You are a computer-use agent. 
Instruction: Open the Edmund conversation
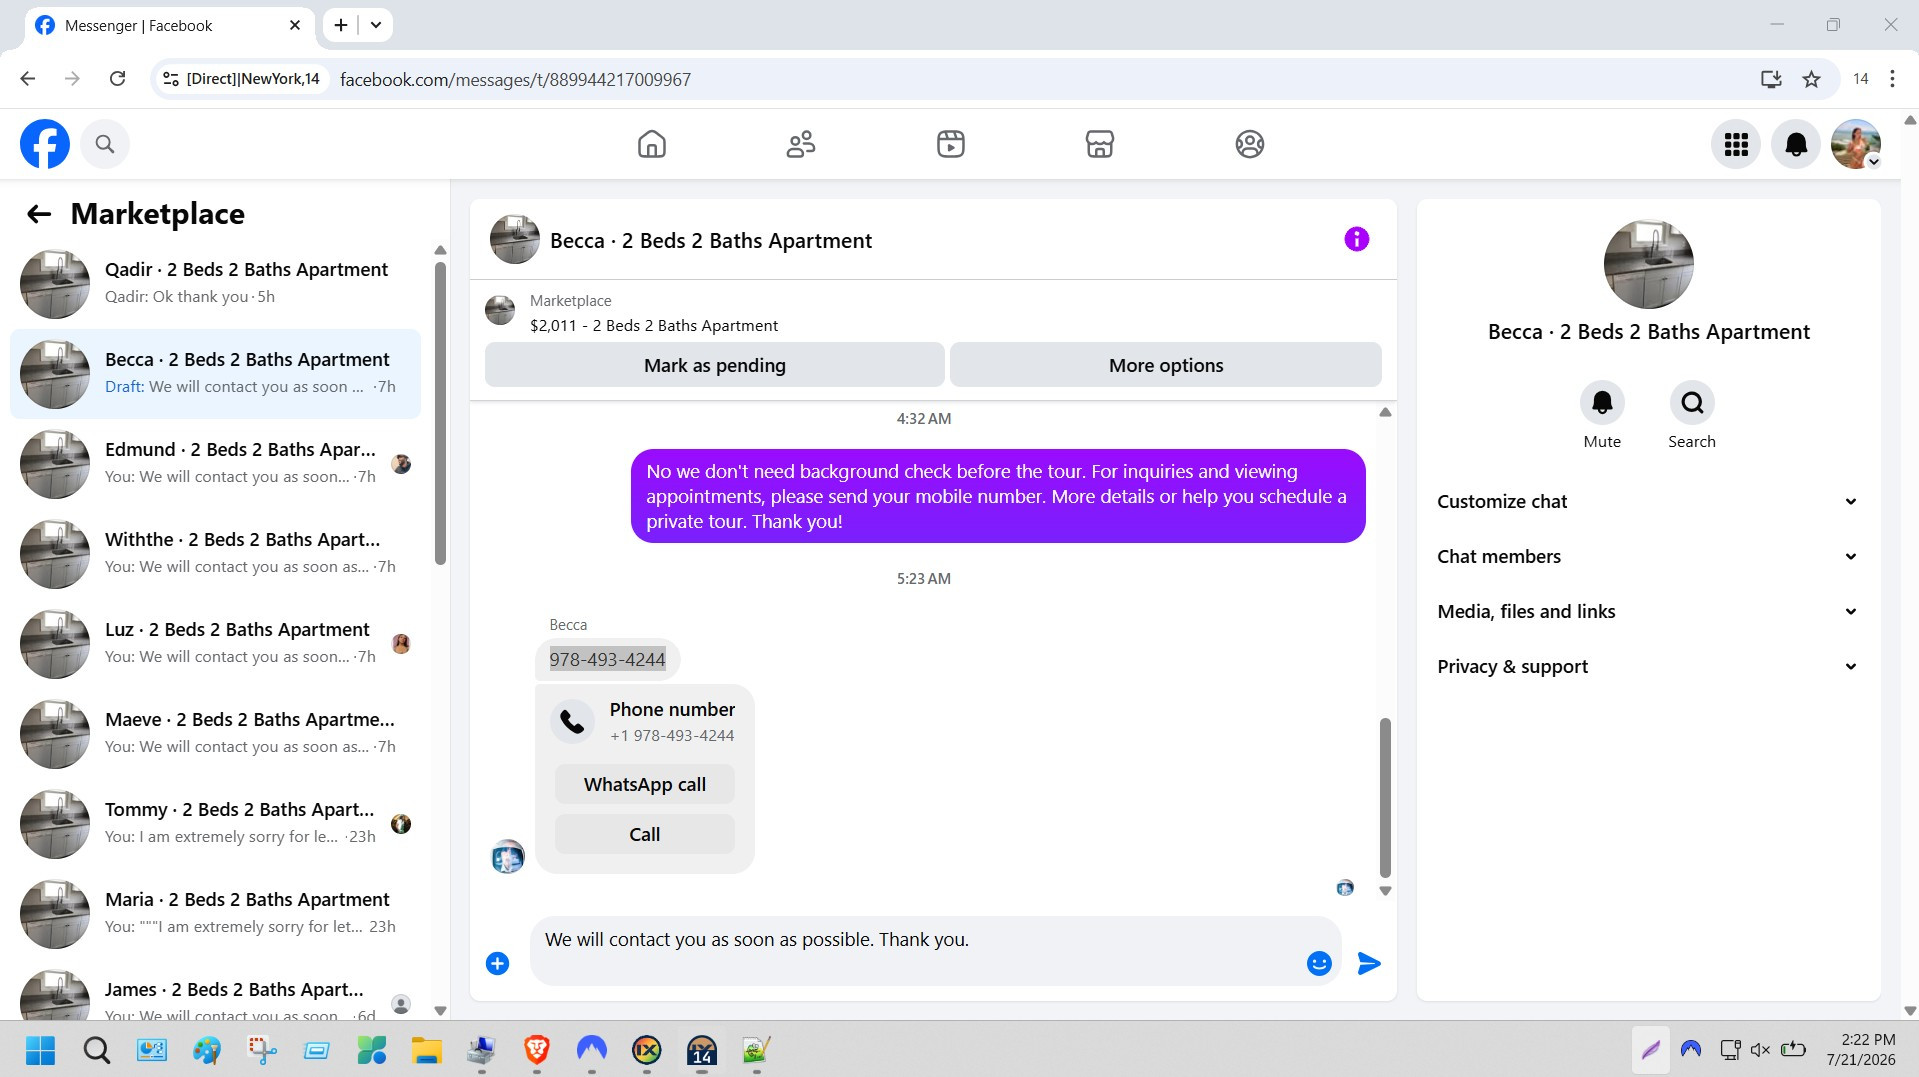click(215, 464)
